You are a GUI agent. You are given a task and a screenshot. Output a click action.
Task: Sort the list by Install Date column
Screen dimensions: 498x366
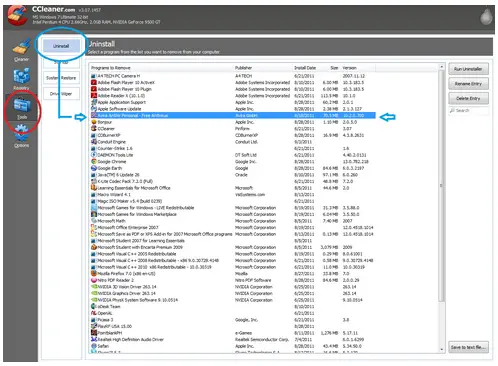pos(305,68)
